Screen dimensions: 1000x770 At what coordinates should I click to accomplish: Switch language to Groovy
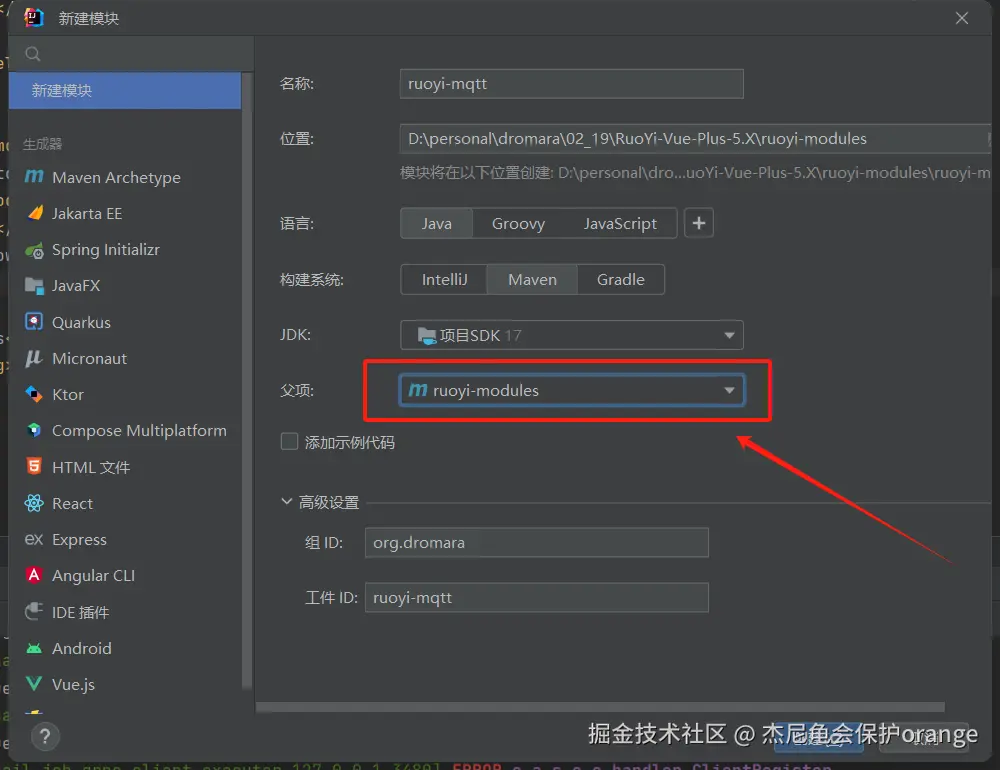point(518,223)
